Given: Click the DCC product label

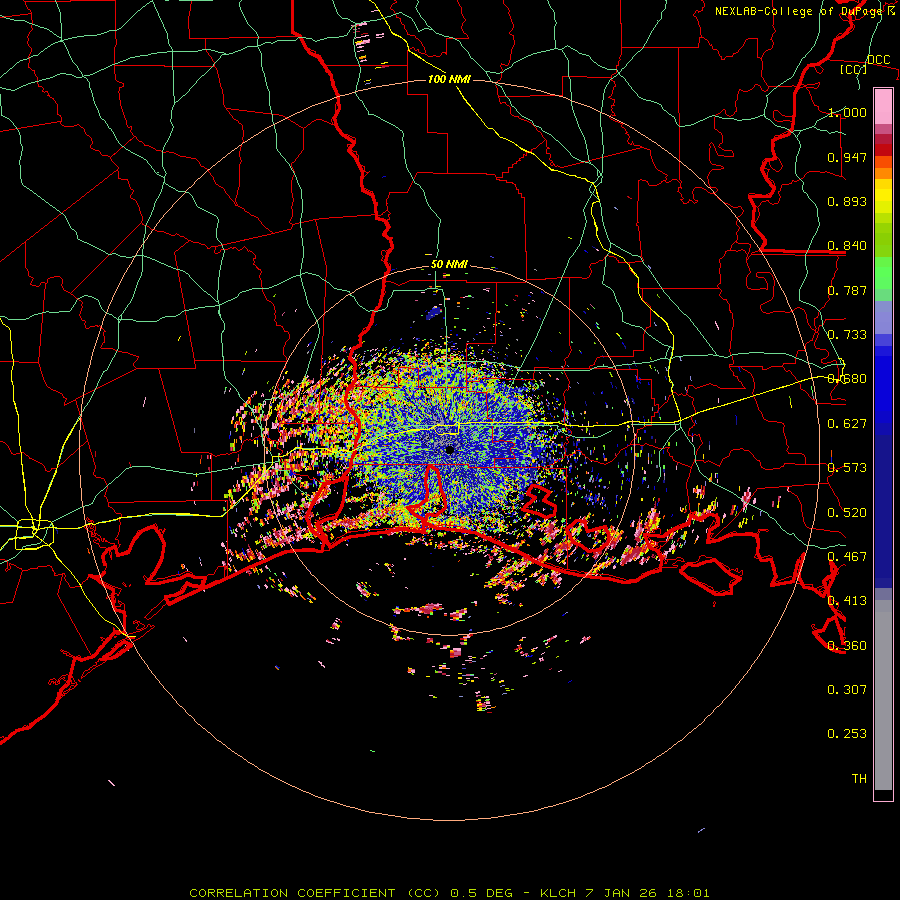Looking at the screenshot, I should [878, 60].
